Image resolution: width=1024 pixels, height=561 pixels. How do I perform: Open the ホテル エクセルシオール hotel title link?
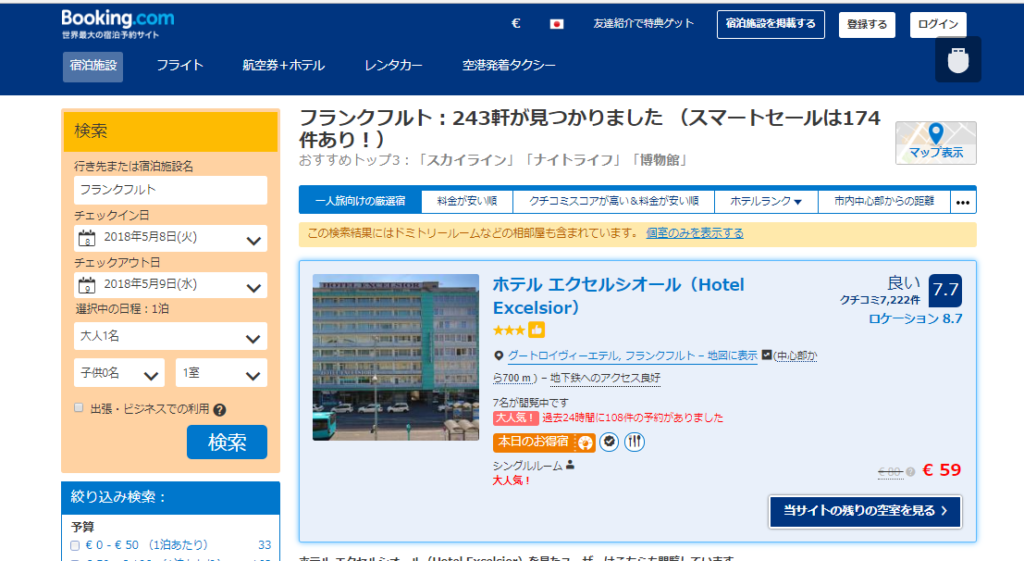click(x=618, y=296)
